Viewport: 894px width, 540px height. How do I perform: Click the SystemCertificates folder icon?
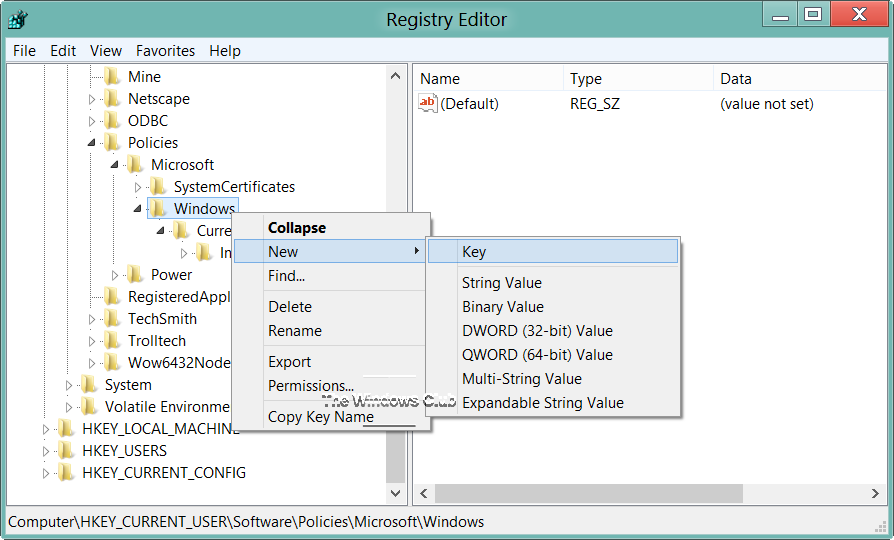[157, 187]
